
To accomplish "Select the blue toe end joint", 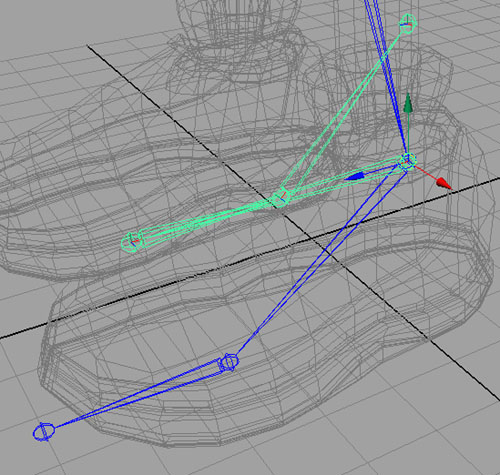I will tap(44, 432).
